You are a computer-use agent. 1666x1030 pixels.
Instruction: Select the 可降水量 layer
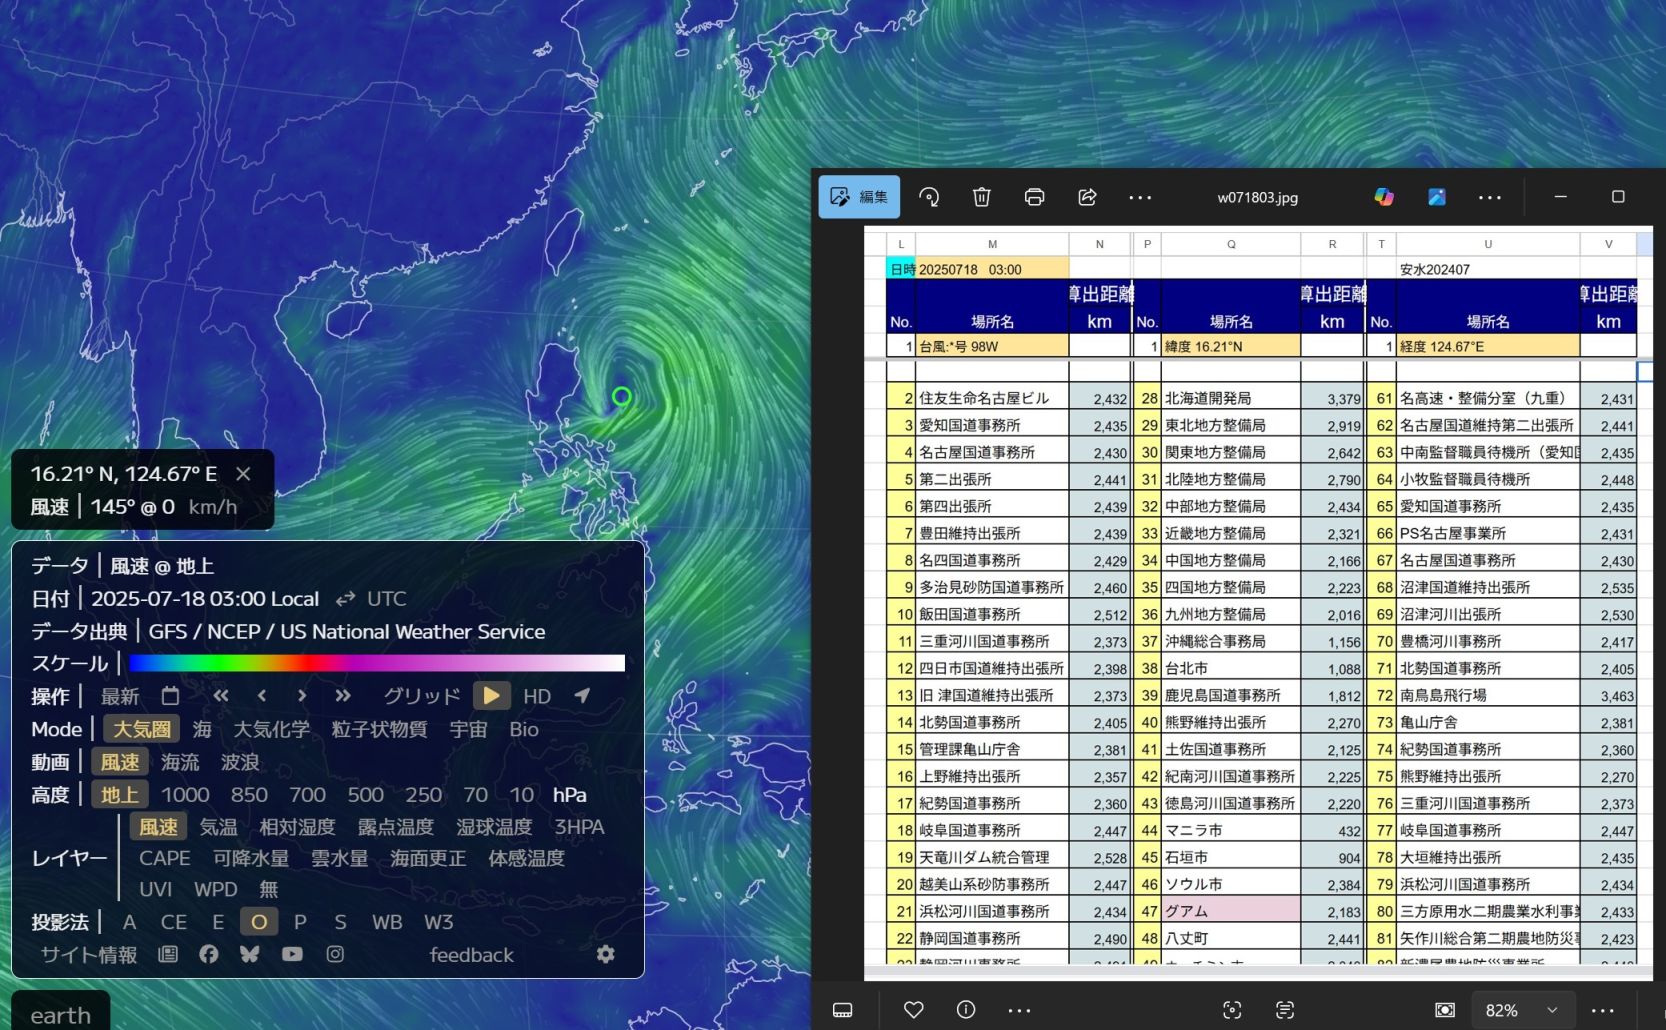coord(251,858)
